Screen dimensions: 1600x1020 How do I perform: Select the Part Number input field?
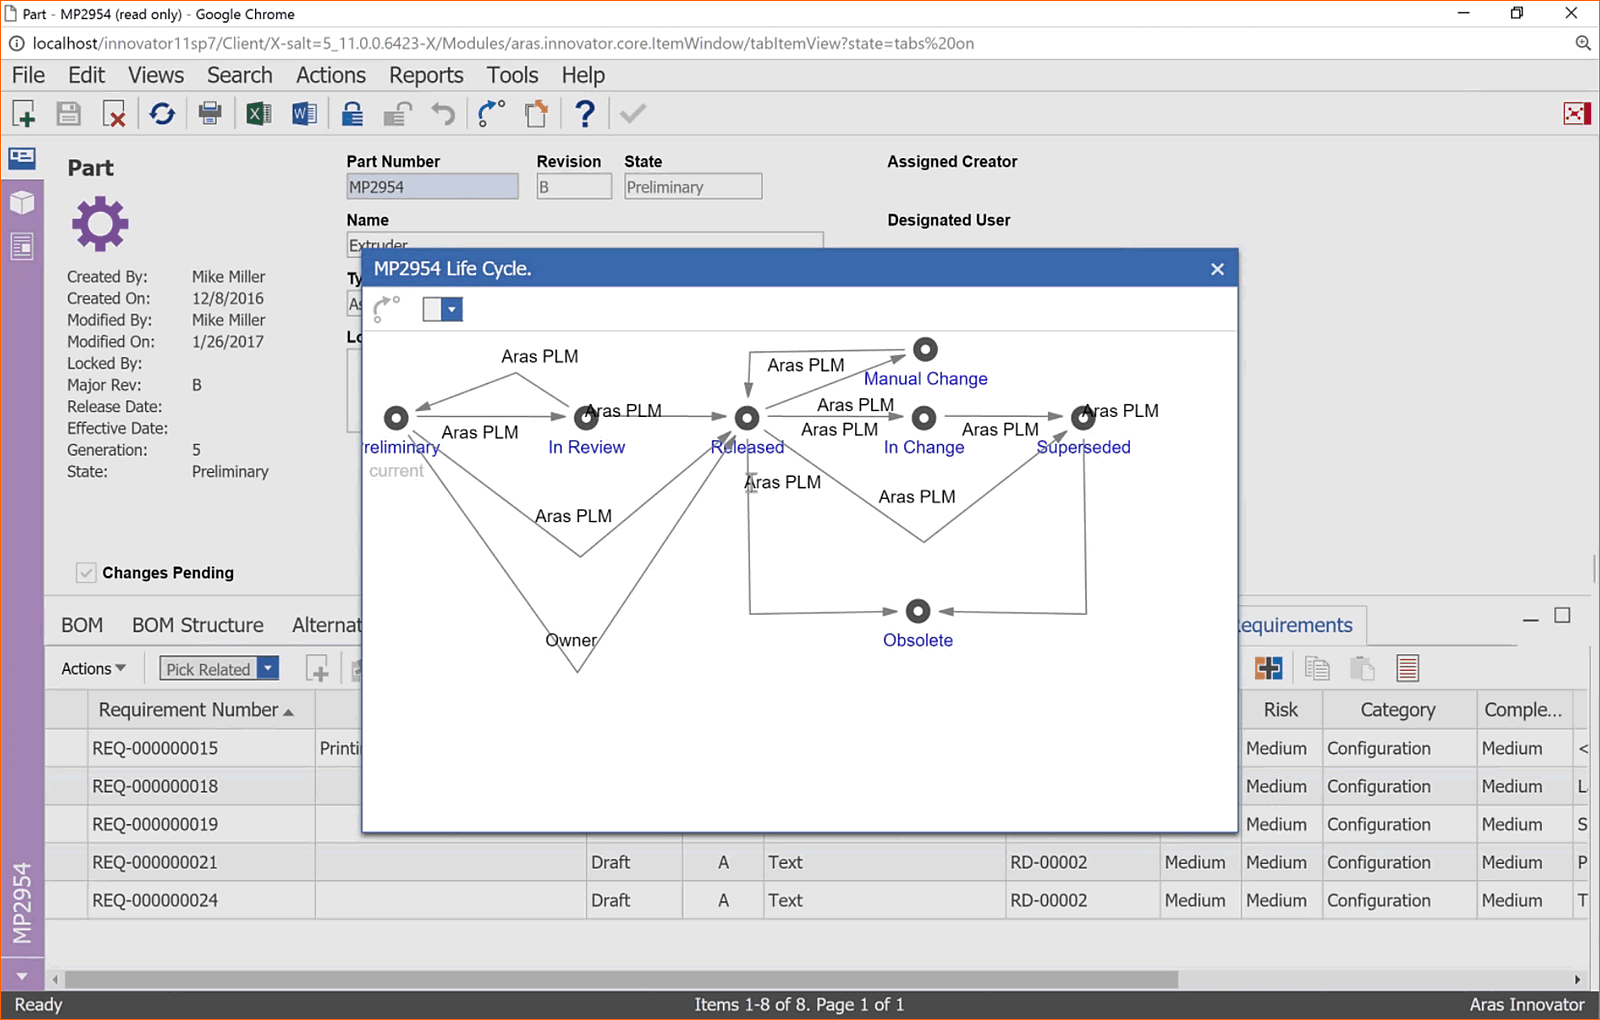tap(431, 186)
